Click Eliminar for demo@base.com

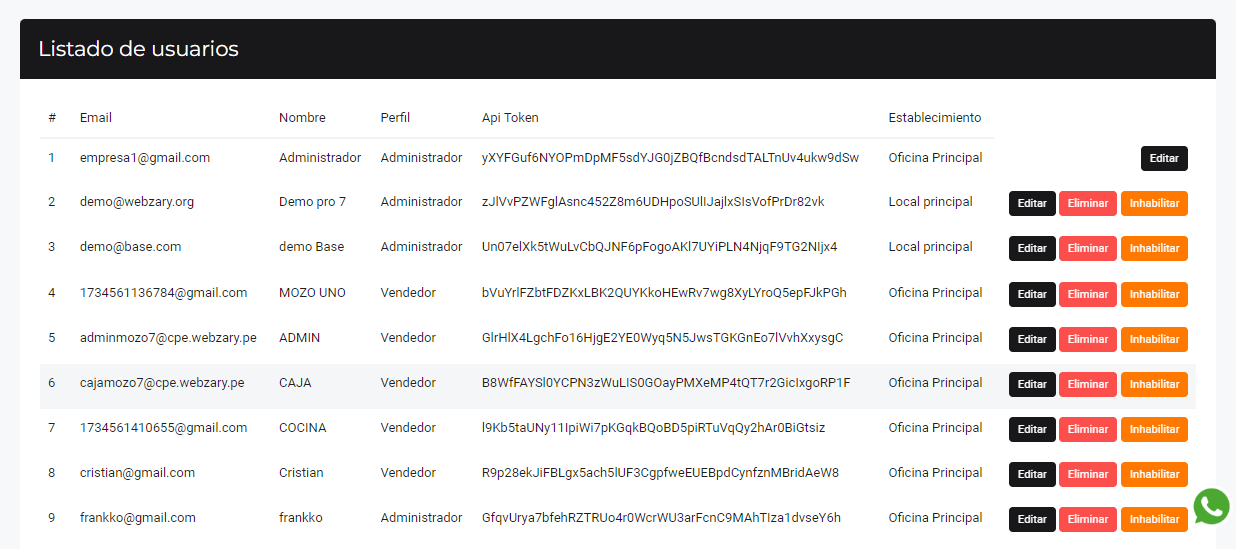(1087, 249)
